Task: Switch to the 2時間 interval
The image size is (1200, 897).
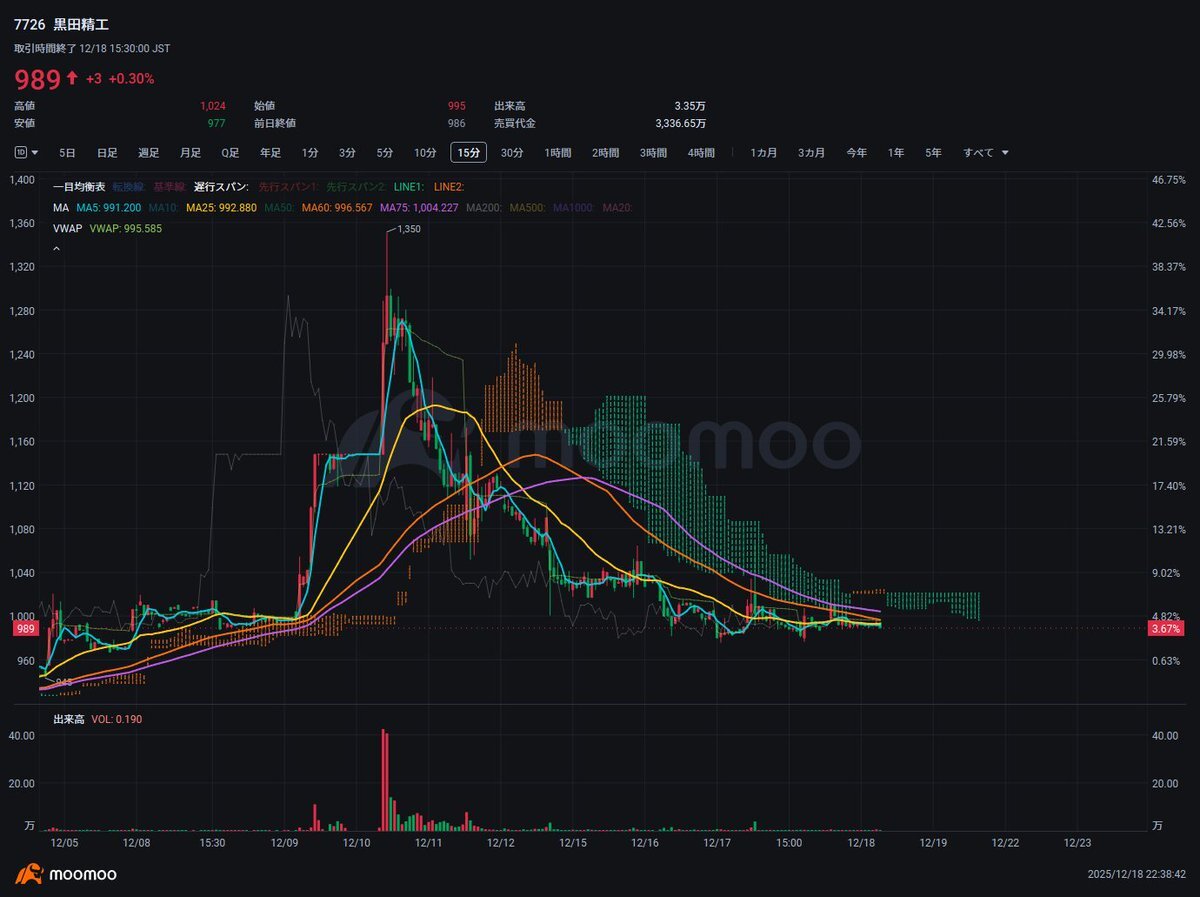Action: coord(605,153)
